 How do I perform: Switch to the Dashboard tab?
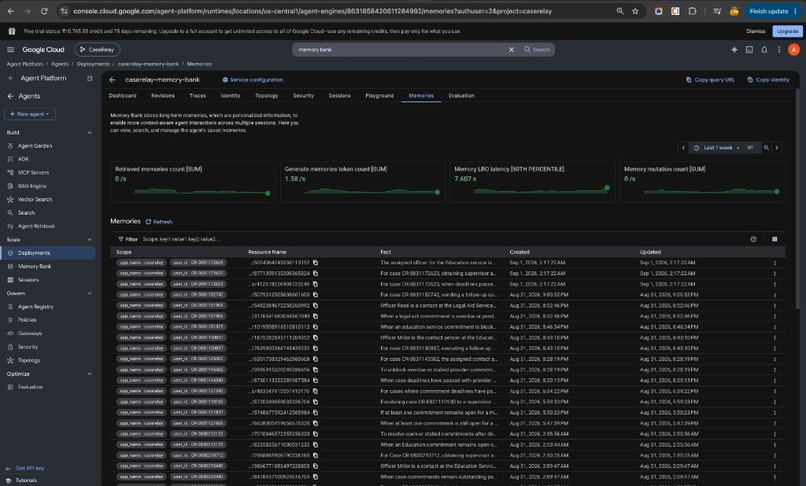click(123, 96)
